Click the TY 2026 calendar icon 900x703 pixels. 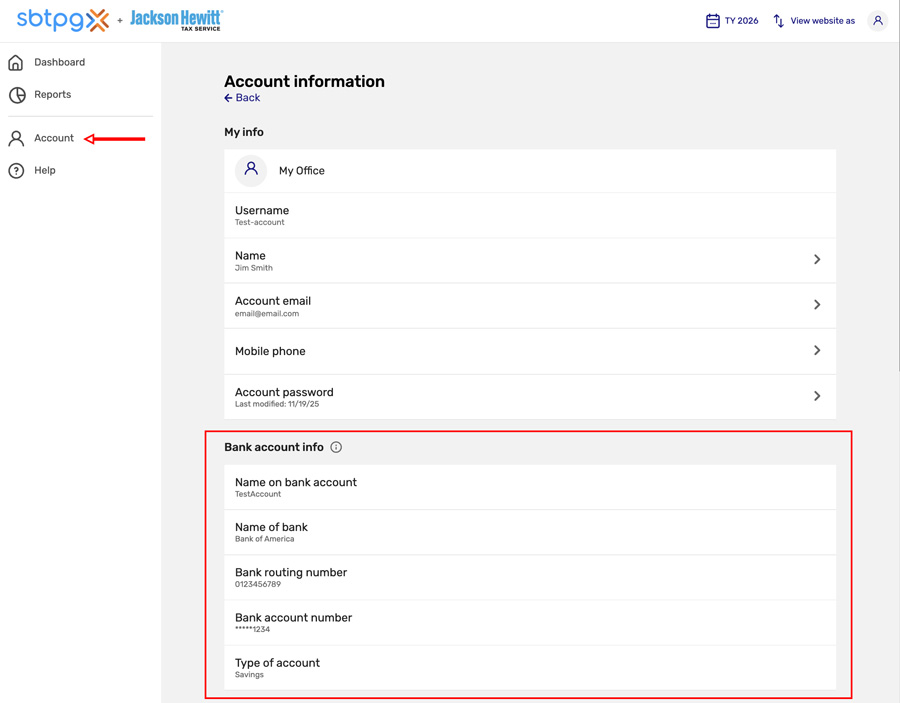click(x=713, y=21)
